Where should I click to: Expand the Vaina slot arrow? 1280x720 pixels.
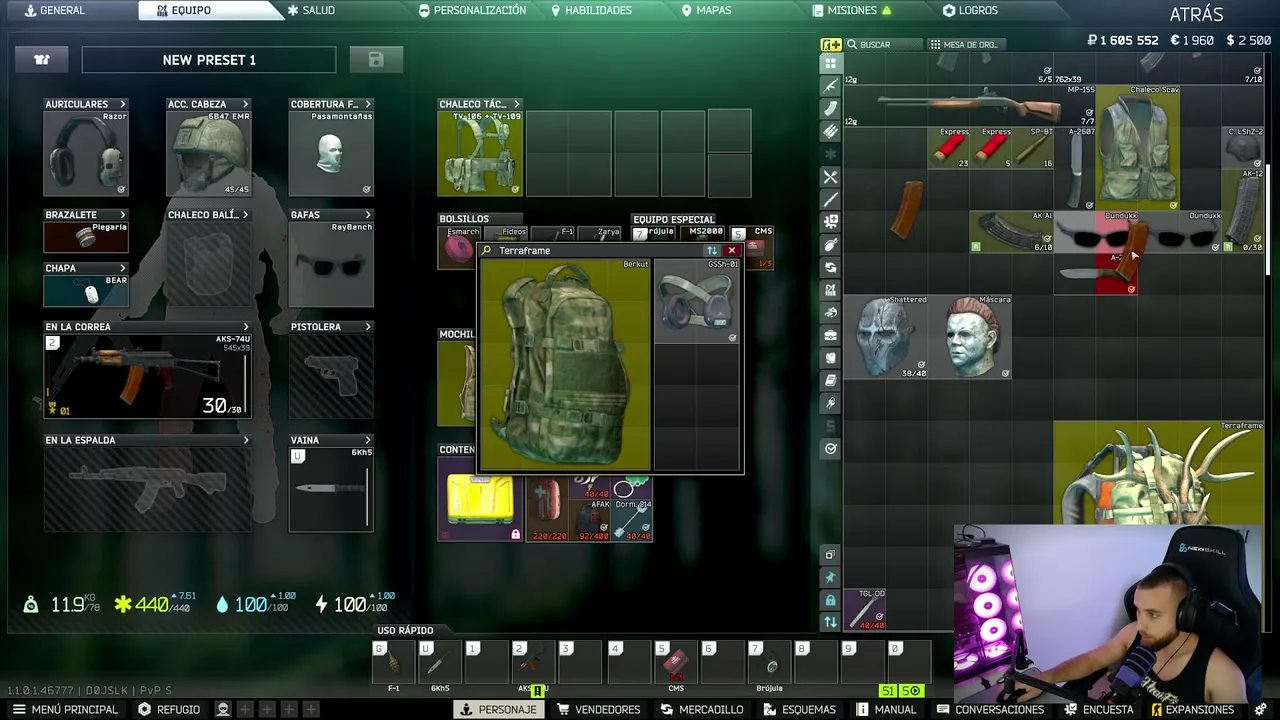pos(368,440)
